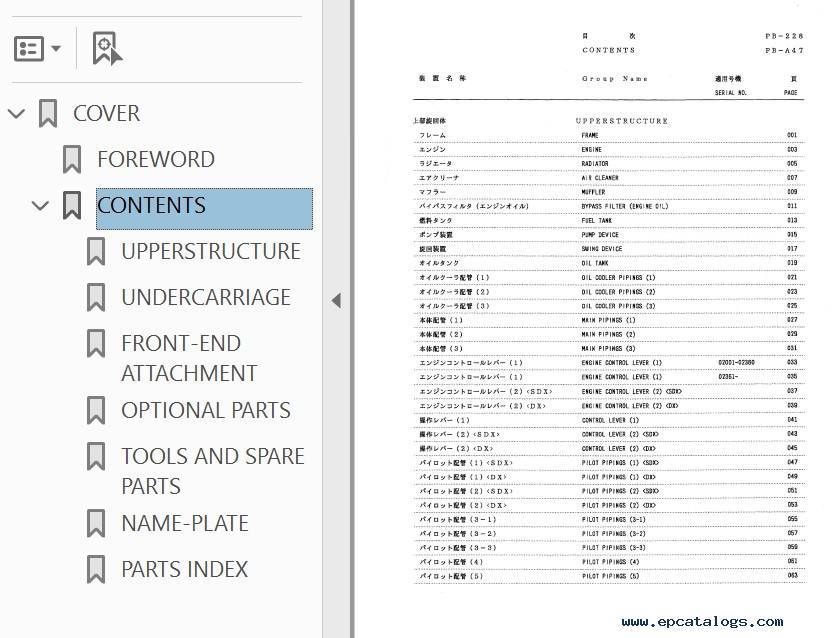This screenshot has width=834, height=638.
Task: Jump to the NAME-PLATE bookmark
Action: (x=185, y=523)
